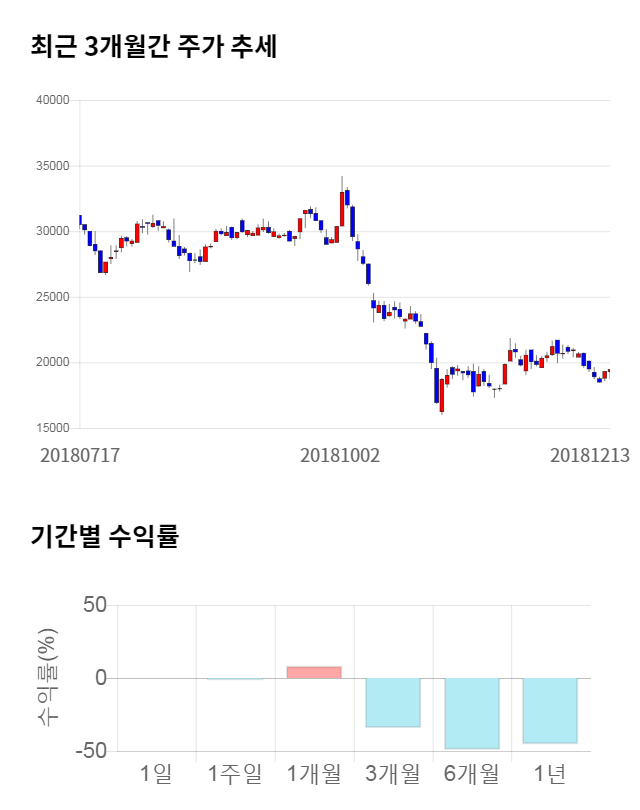Image resolution: width=640 pixels, height=810 pixels.
Task: Click the 40000 price axis label
Action: [x=51, y=100]
